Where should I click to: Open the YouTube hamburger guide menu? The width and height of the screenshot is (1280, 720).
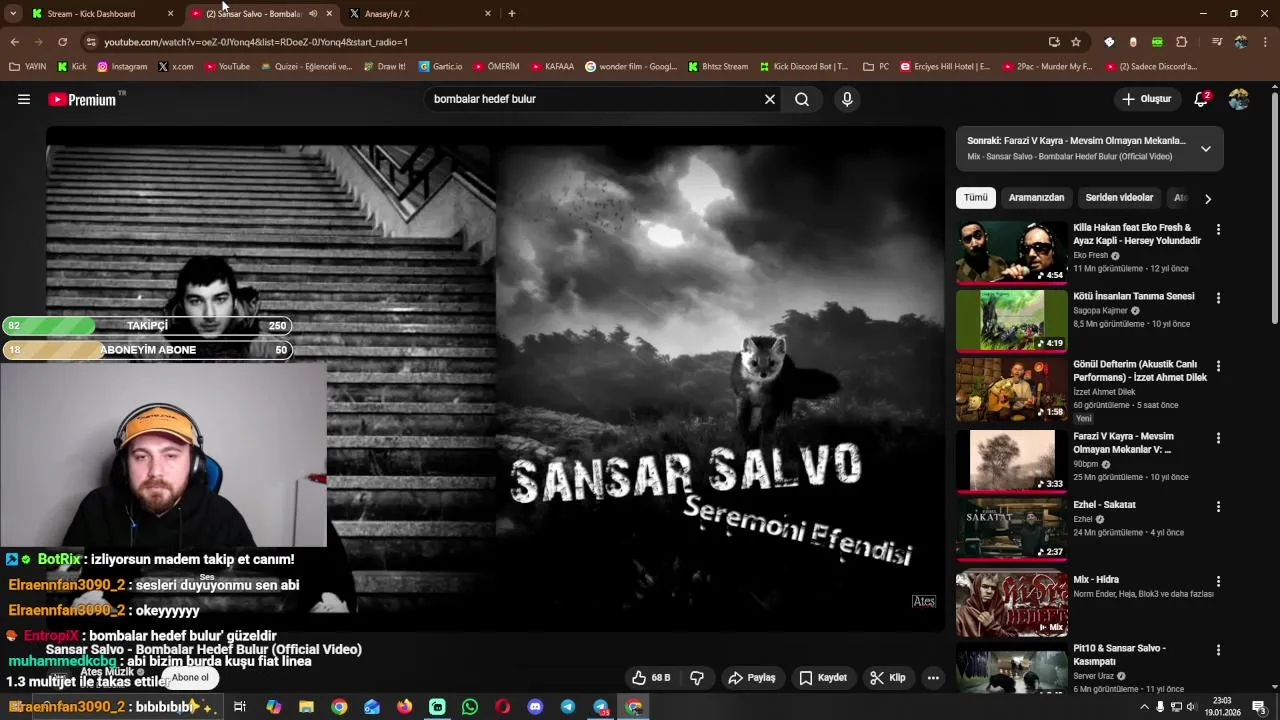click(x=24, y=99)
